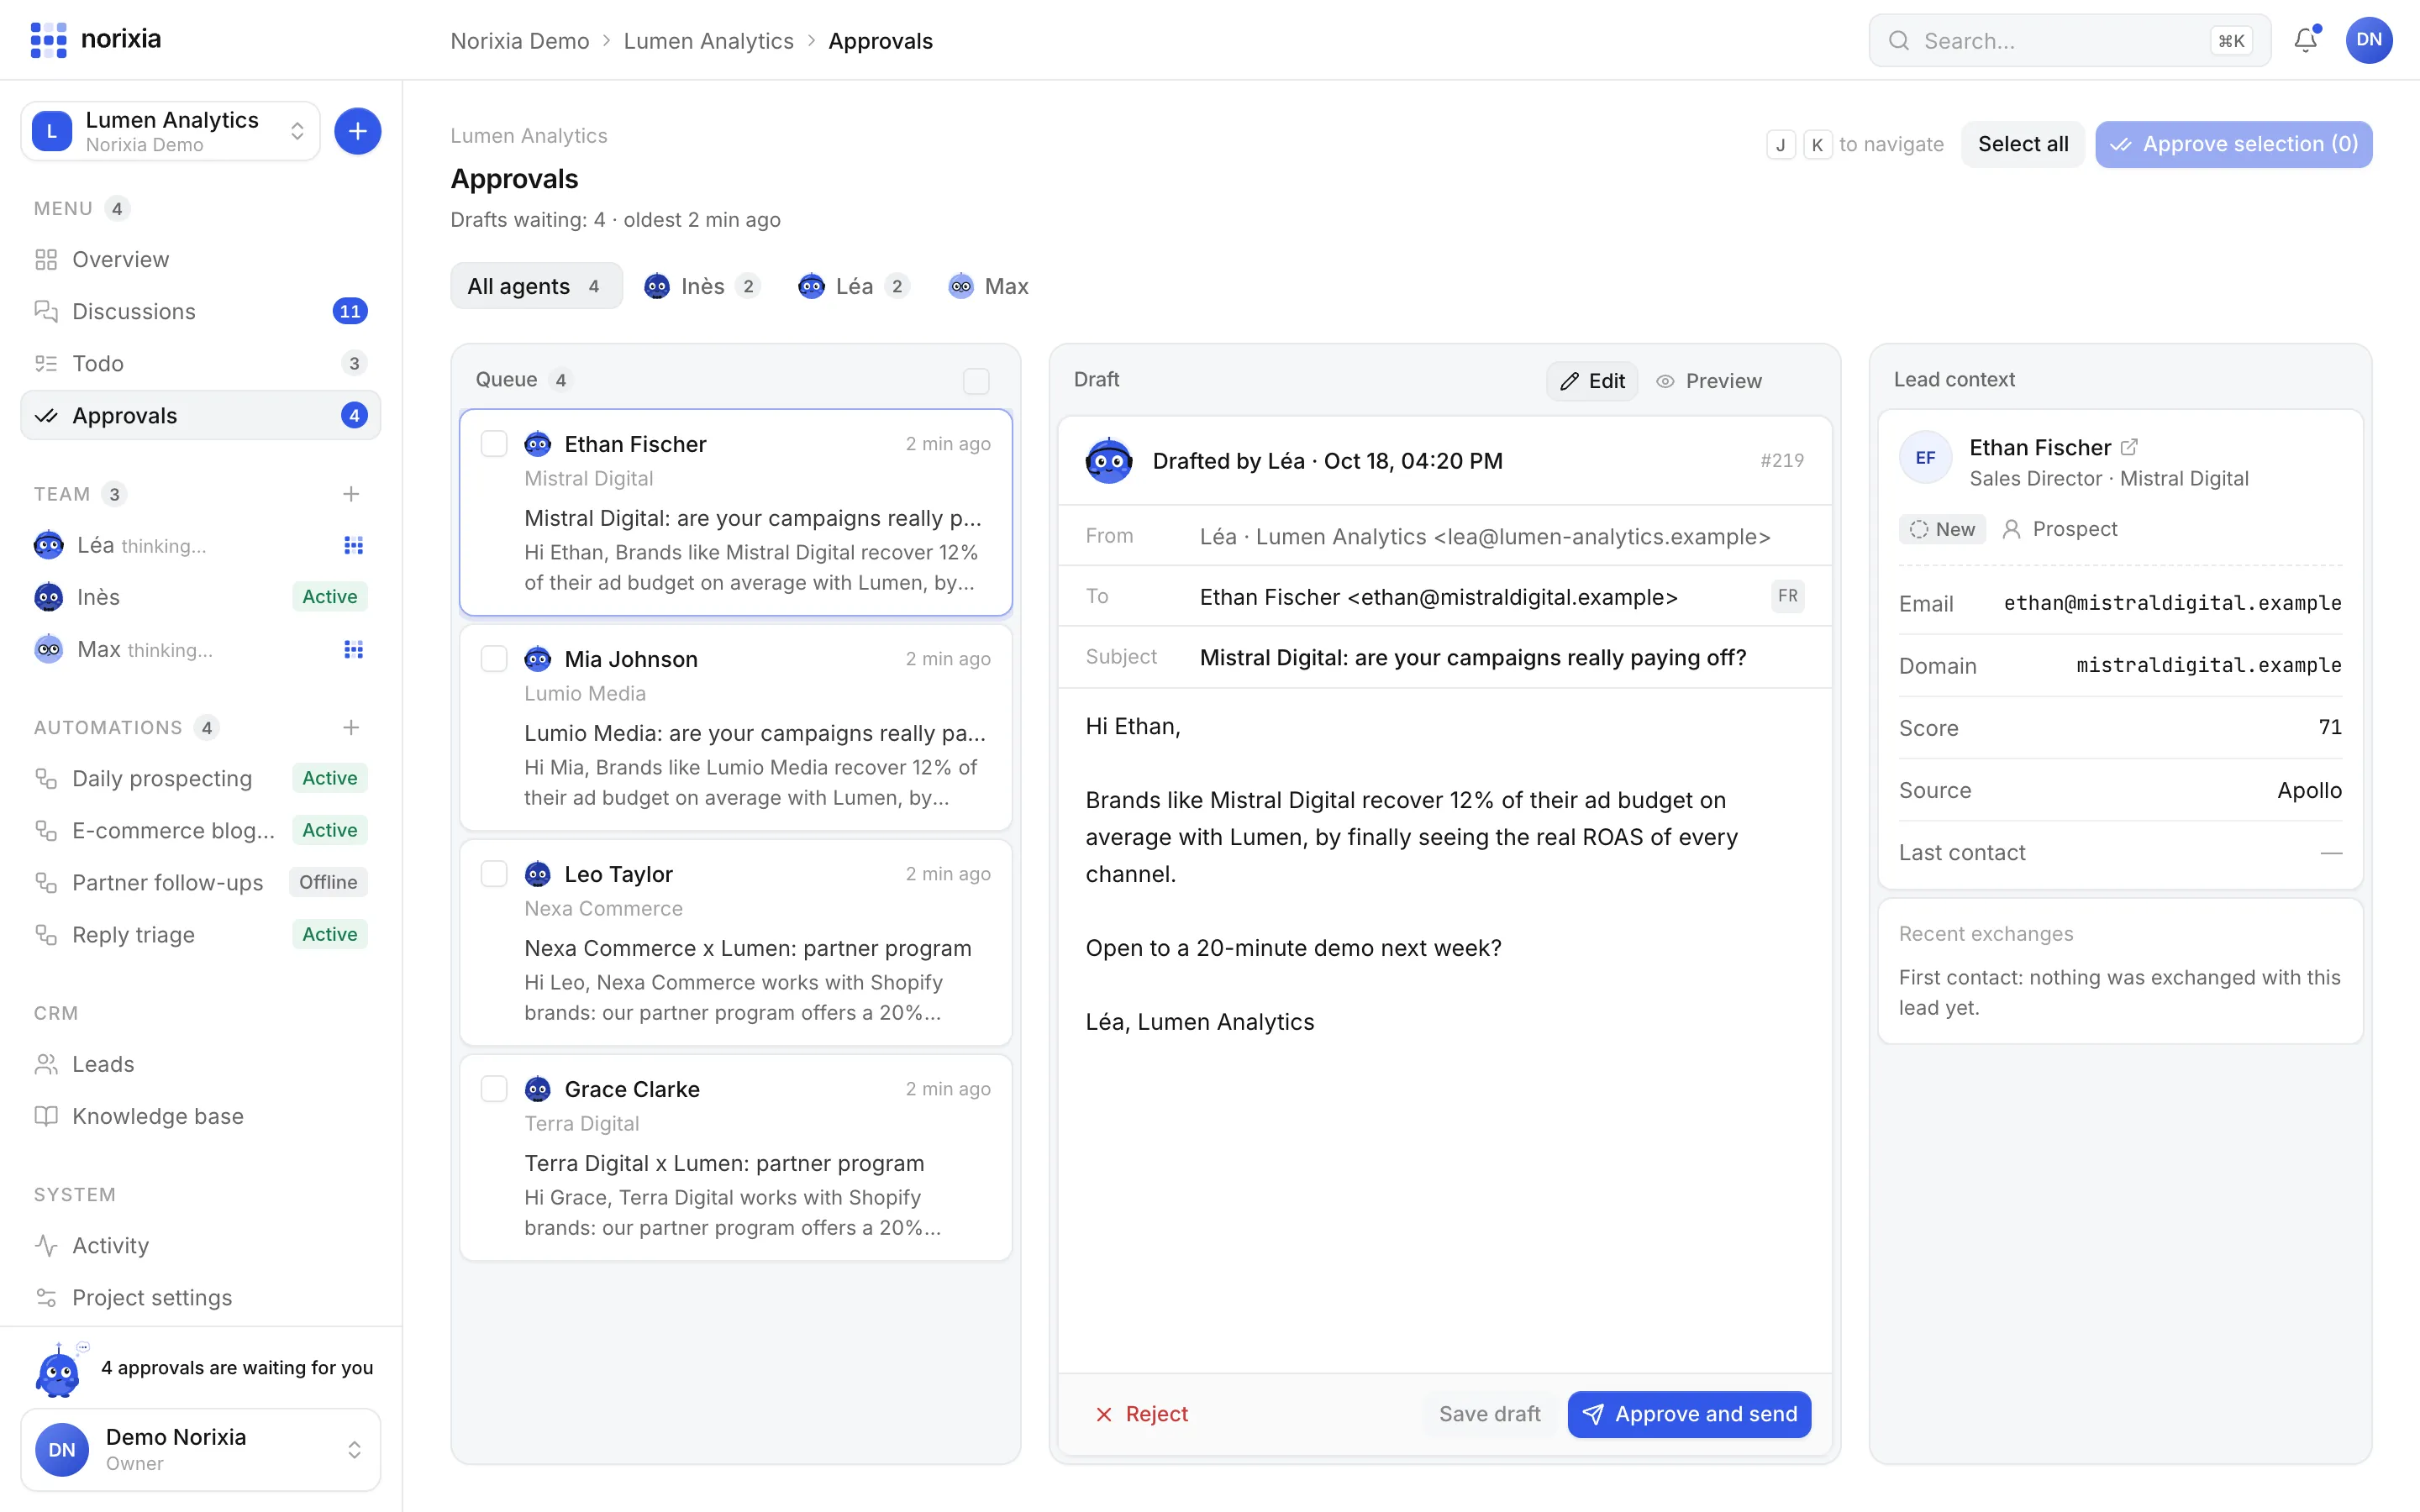Open the Daily prospecting automation

(200, 778)
